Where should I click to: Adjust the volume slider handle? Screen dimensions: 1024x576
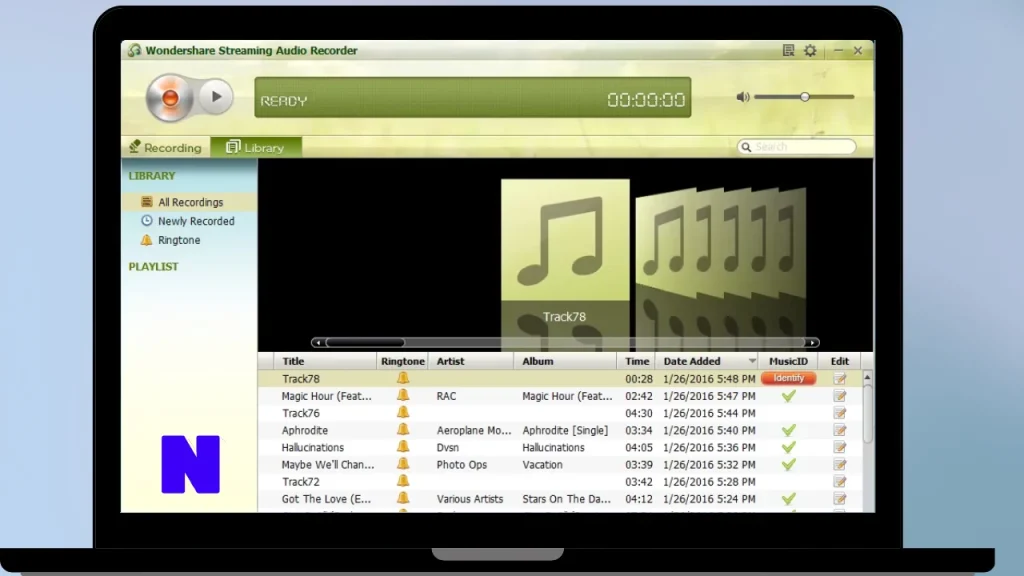coord(805,97)
